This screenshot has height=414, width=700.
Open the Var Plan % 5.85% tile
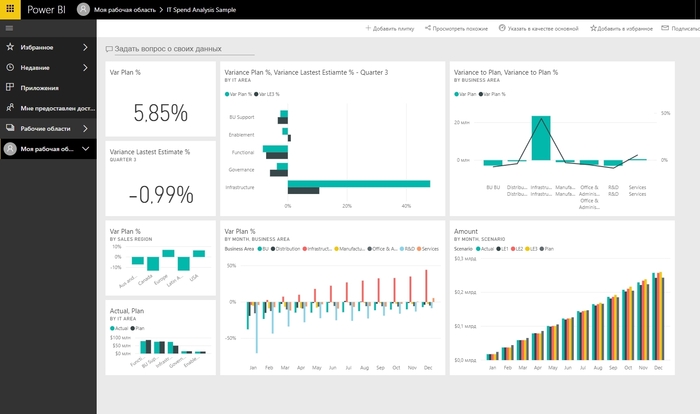160,98
